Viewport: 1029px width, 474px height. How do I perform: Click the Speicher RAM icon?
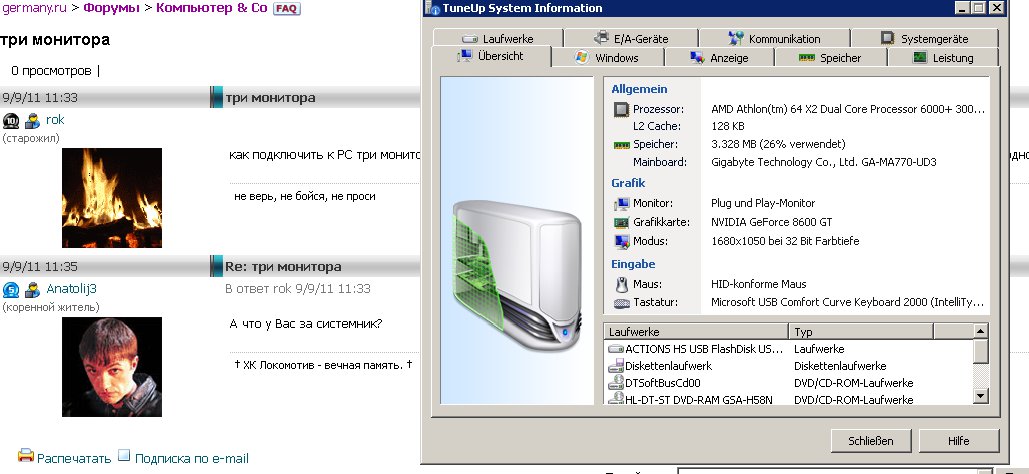point(621,144)
